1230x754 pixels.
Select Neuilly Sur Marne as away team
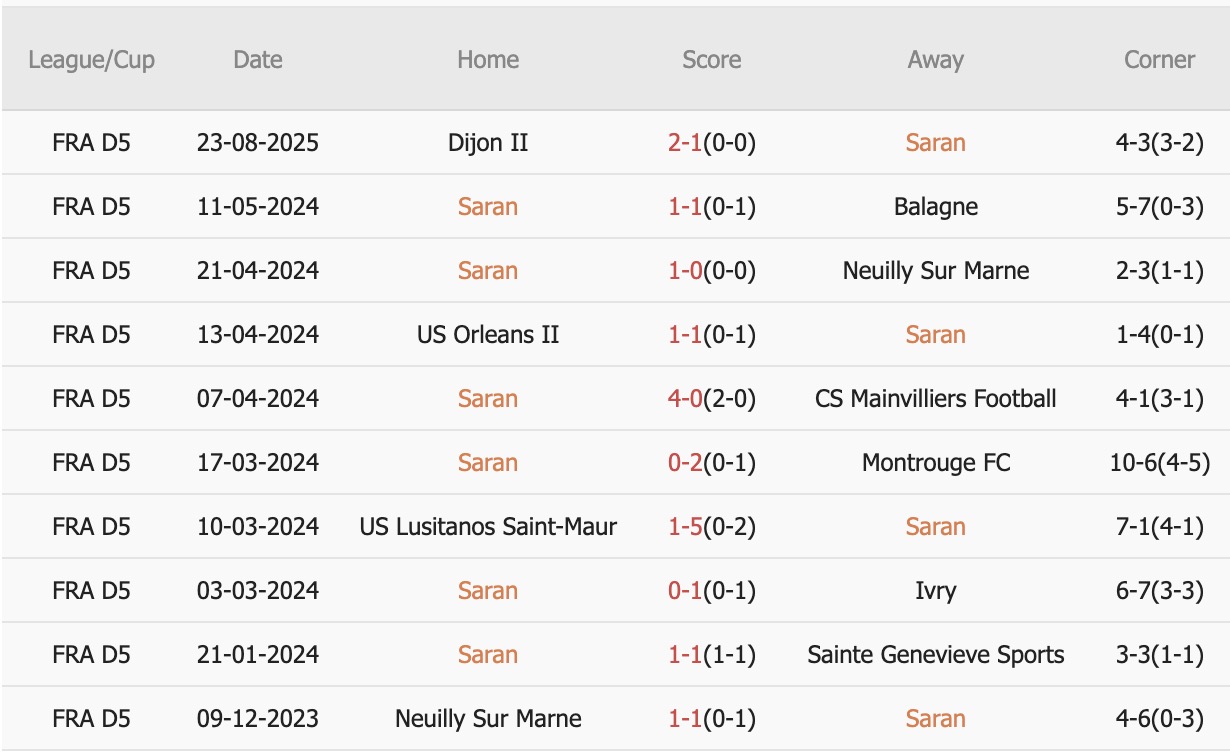click(935, 271)
